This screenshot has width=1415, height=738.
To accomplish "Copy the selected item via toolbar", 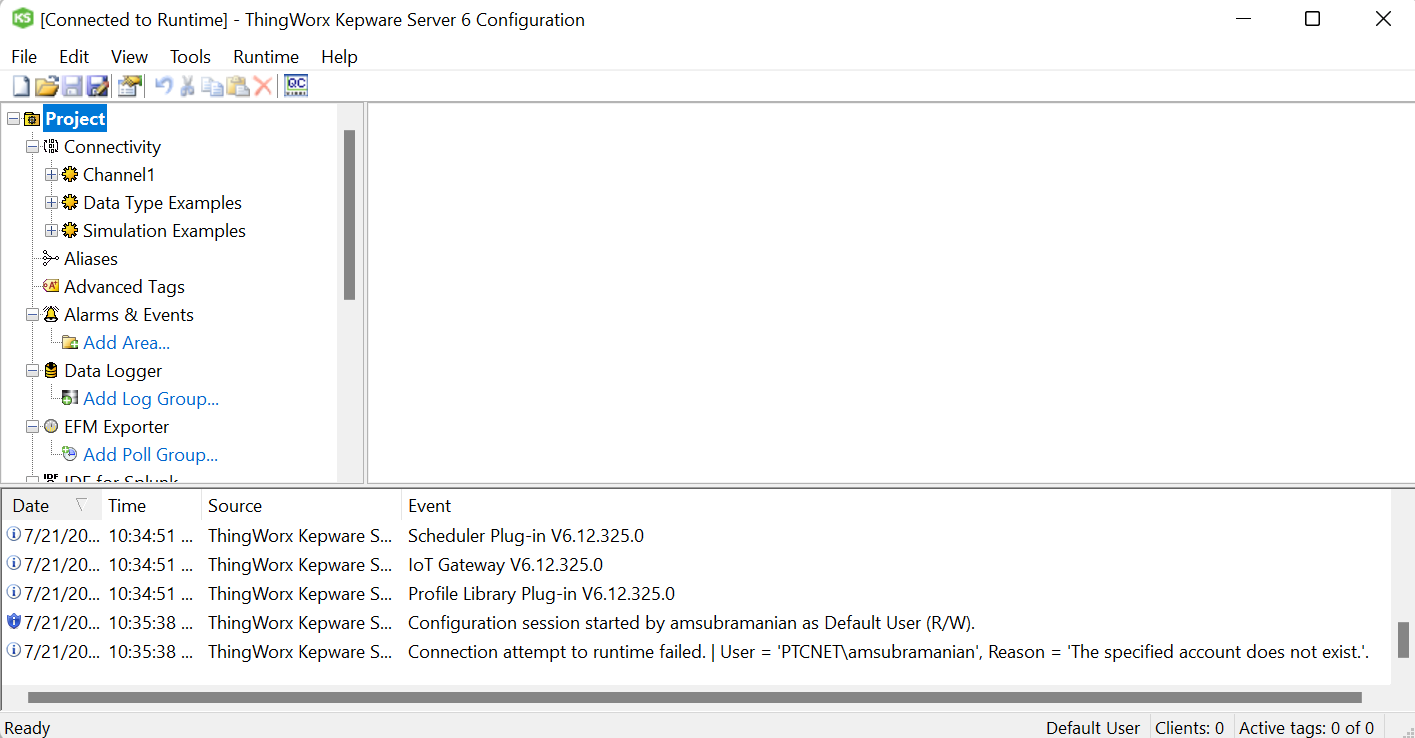I will [x=212, y=86].
